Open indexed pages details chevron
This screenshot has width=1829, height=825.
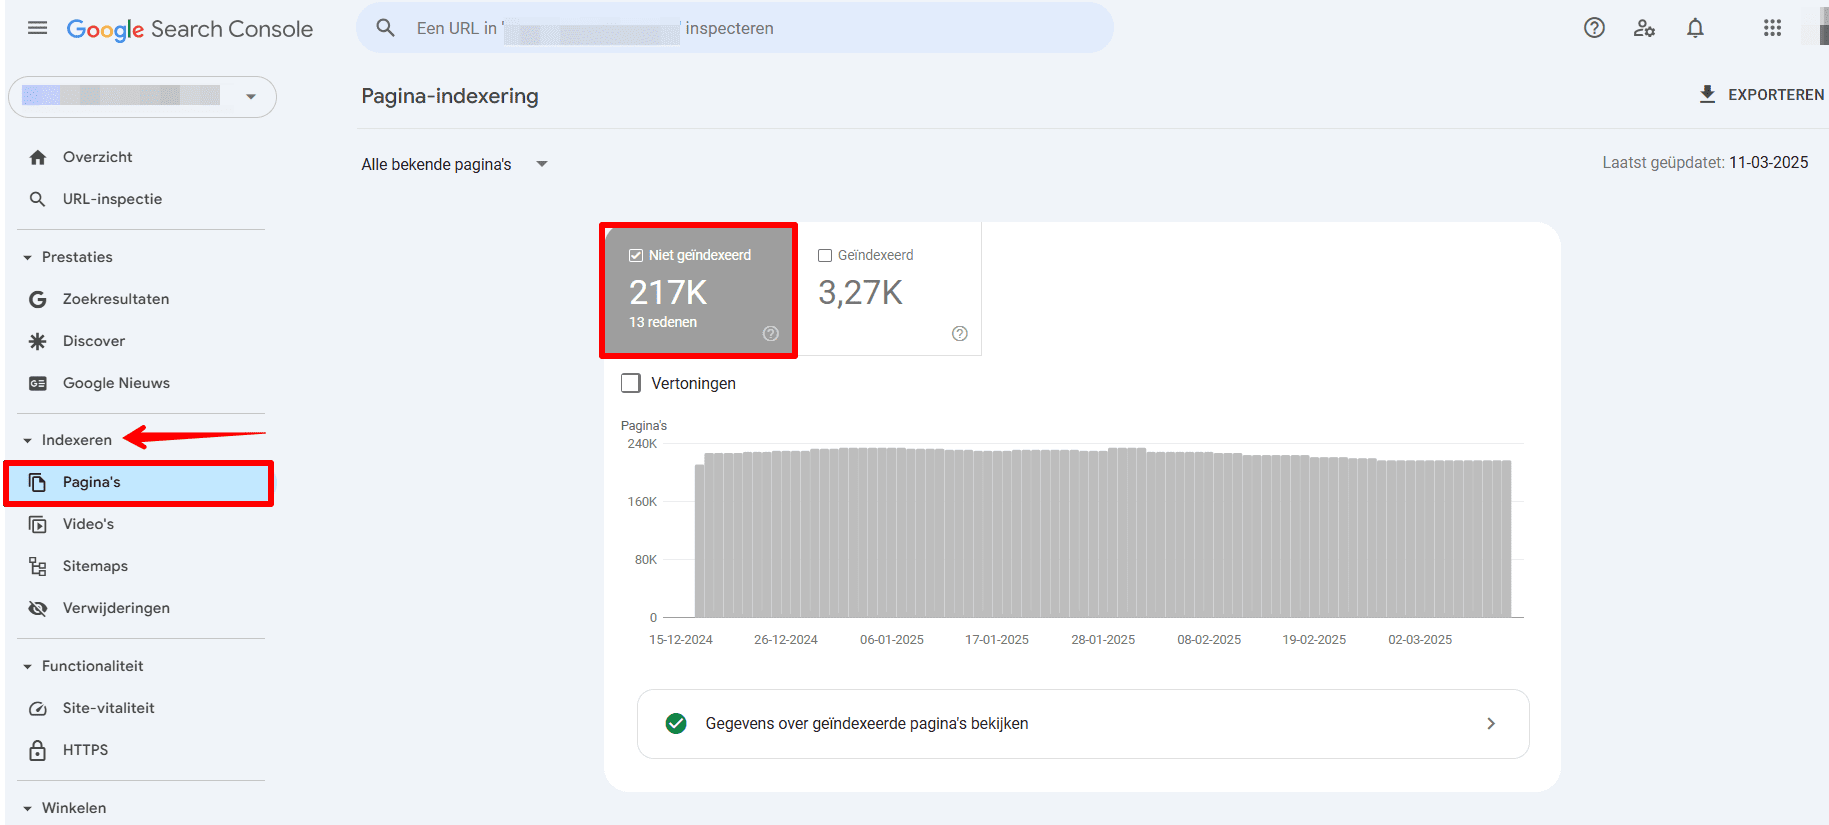tap(1491, 723)
